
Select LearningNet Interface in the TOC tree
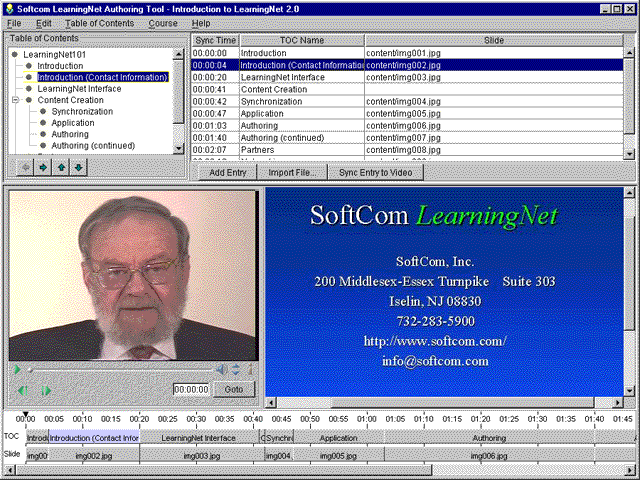pos(79,89)
